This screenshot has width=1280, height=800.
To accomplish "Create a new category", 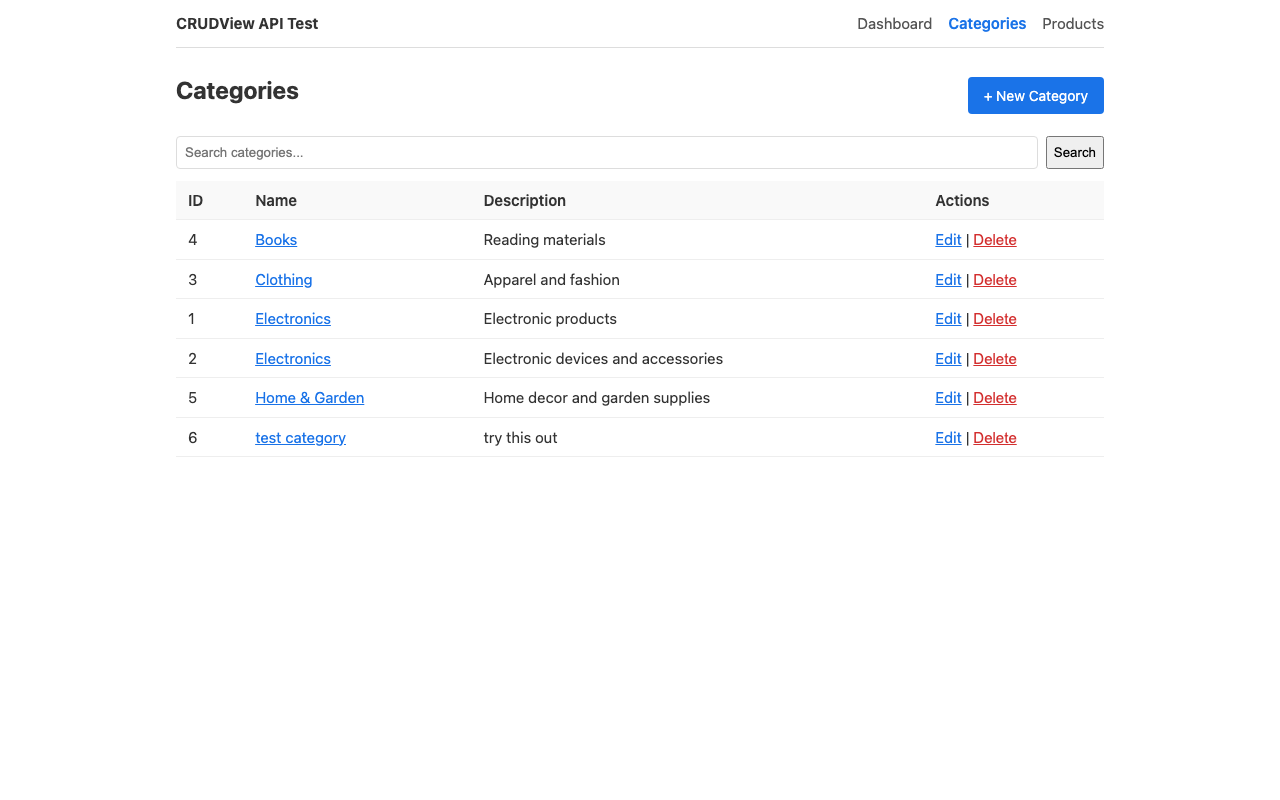I will (1035, 95).
